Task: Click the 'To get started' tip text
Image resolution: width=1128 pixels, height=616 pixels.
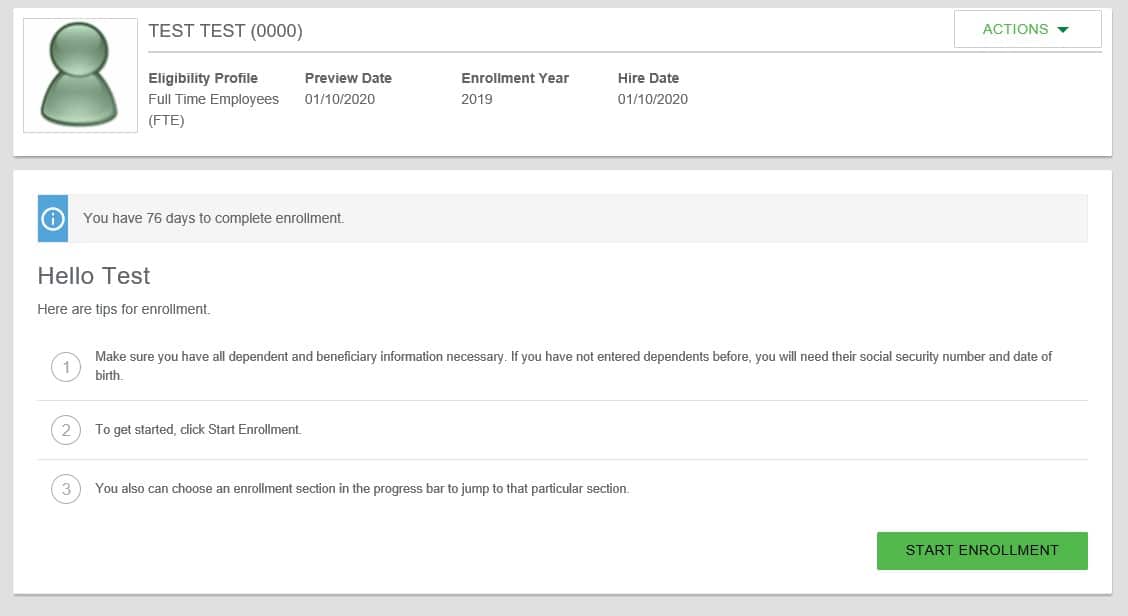Action: click(x=198, y=430)
